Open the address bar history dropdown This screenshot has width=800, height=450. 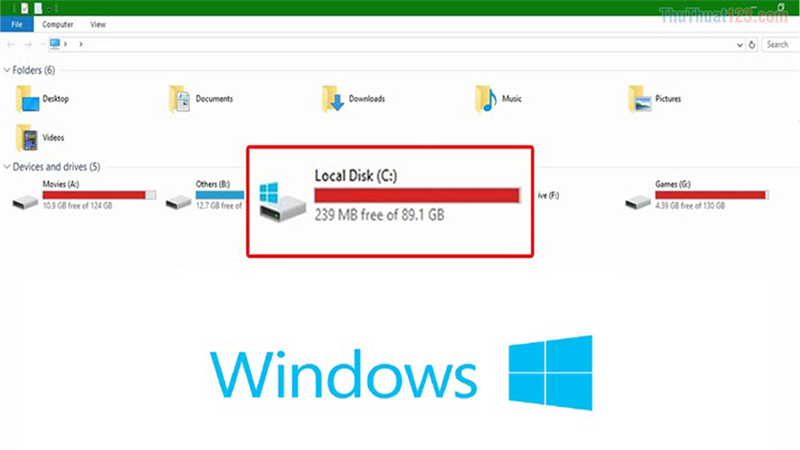point(739,45)
